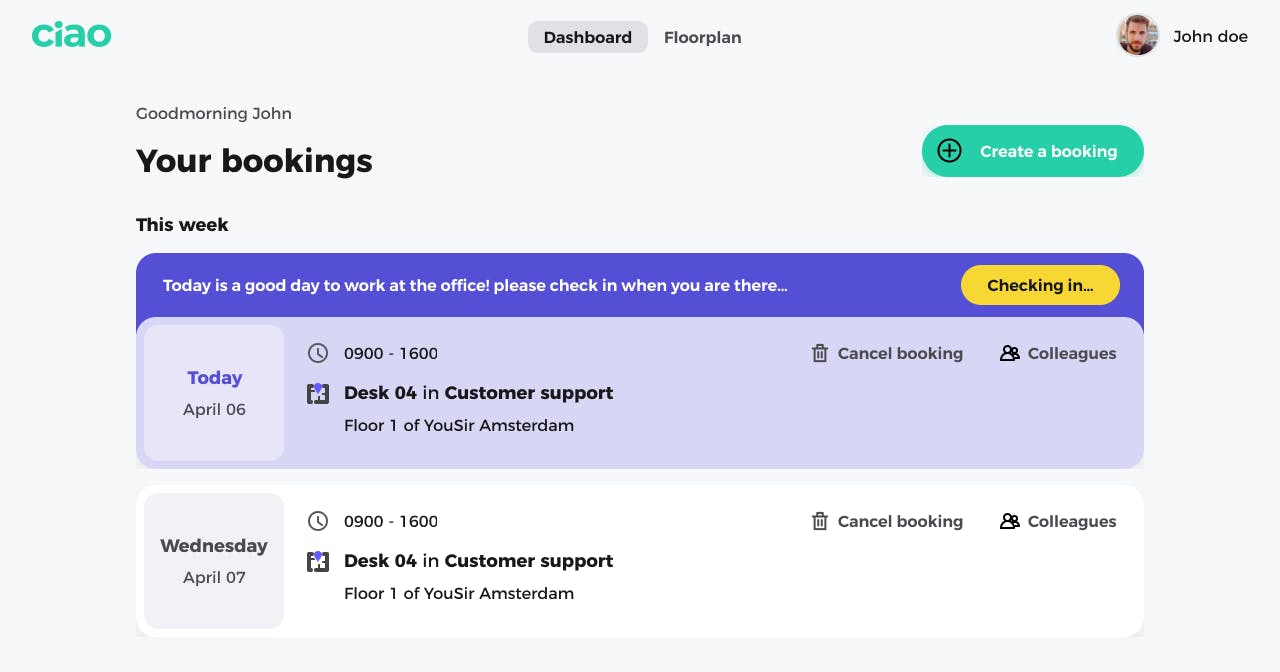Cancel booking for Wednesday April 07

coord(899,521)
